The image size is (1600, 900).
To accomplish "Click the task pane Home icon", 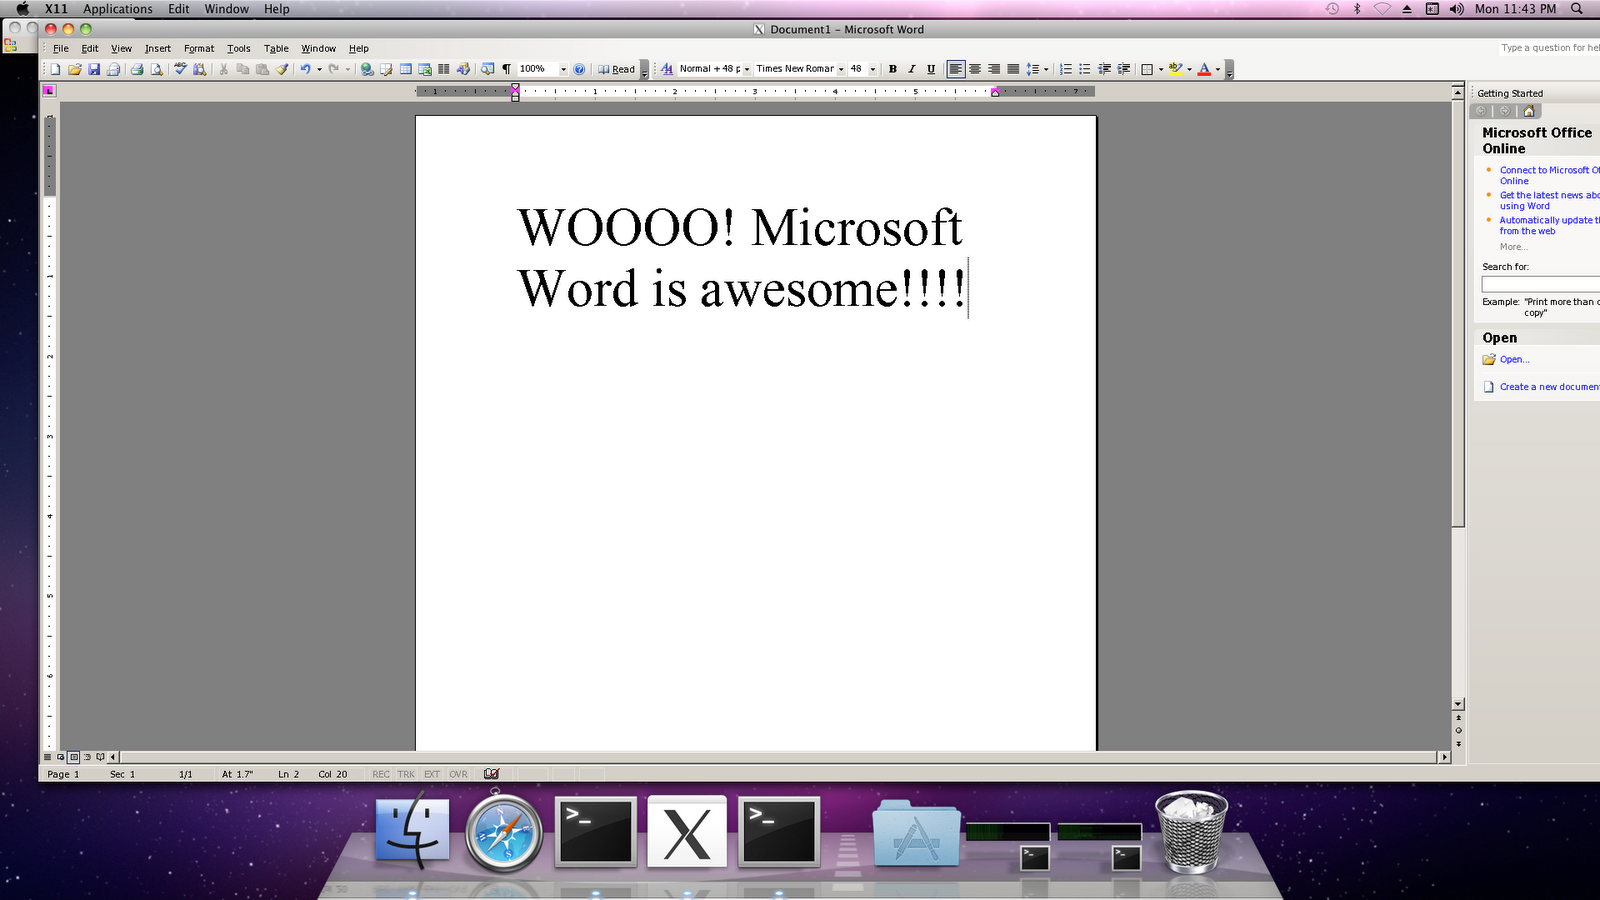I will pyautogui.click(x=1528, y=111).
